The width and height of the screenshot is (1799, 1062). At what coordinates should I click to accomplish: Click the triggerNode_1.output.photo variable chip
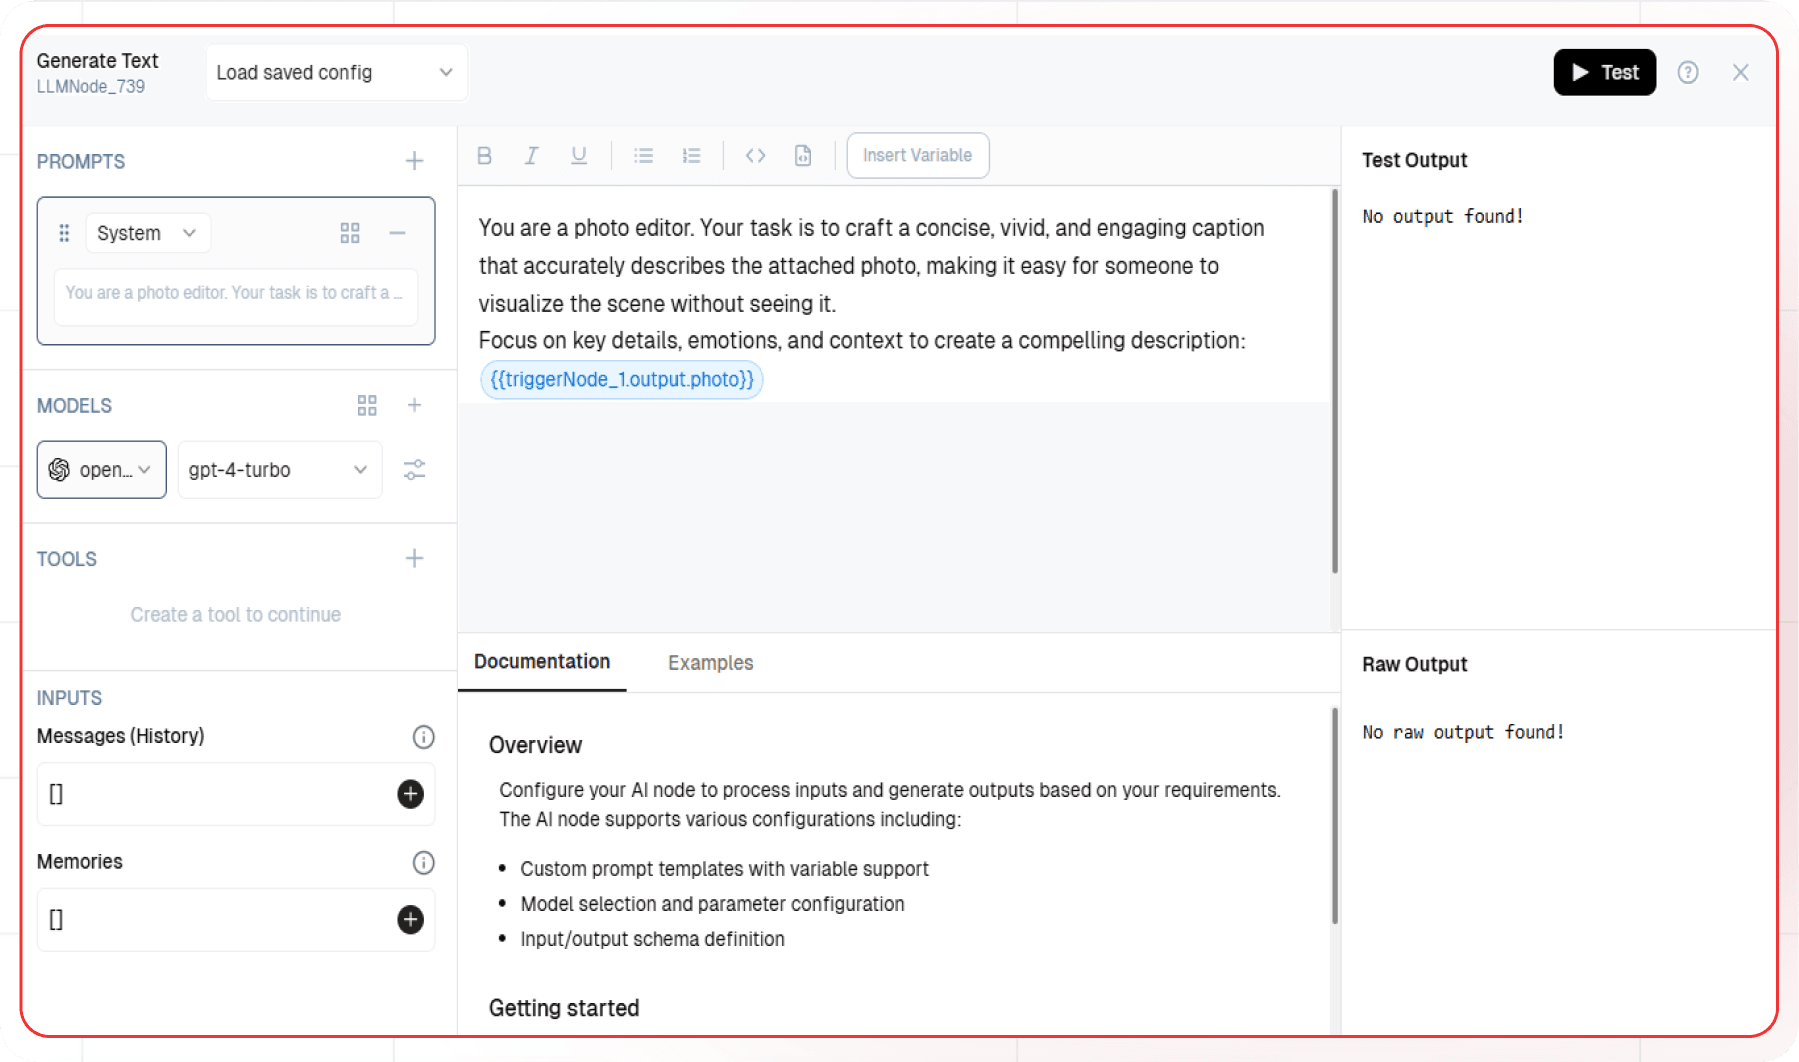pos(621,379)
